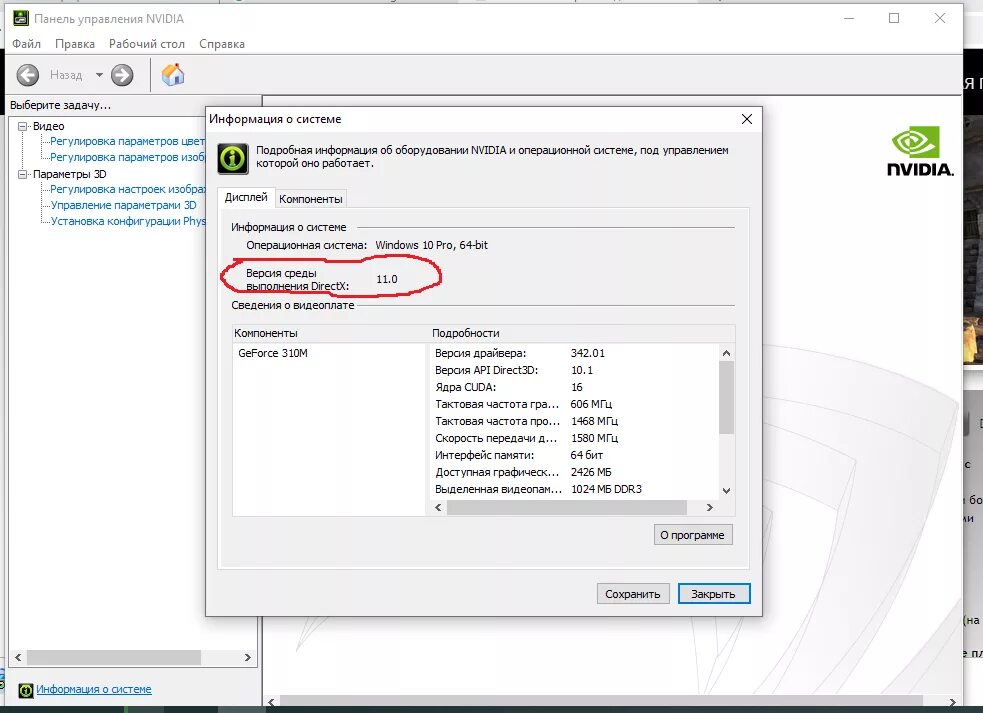Collapse the Параметры 3D tree node
This screenshot has height=713, width=983.
23,174
